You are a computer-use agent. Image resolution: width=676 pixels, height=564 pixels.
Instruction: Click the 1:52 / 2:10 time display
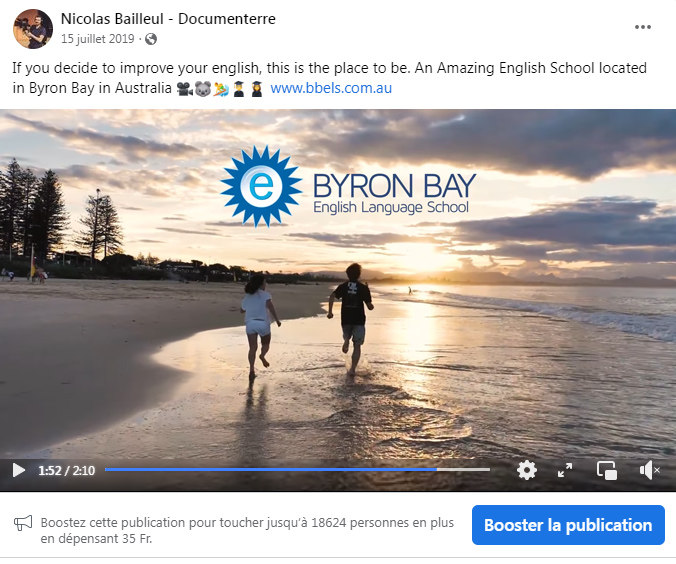click(66, 470)
